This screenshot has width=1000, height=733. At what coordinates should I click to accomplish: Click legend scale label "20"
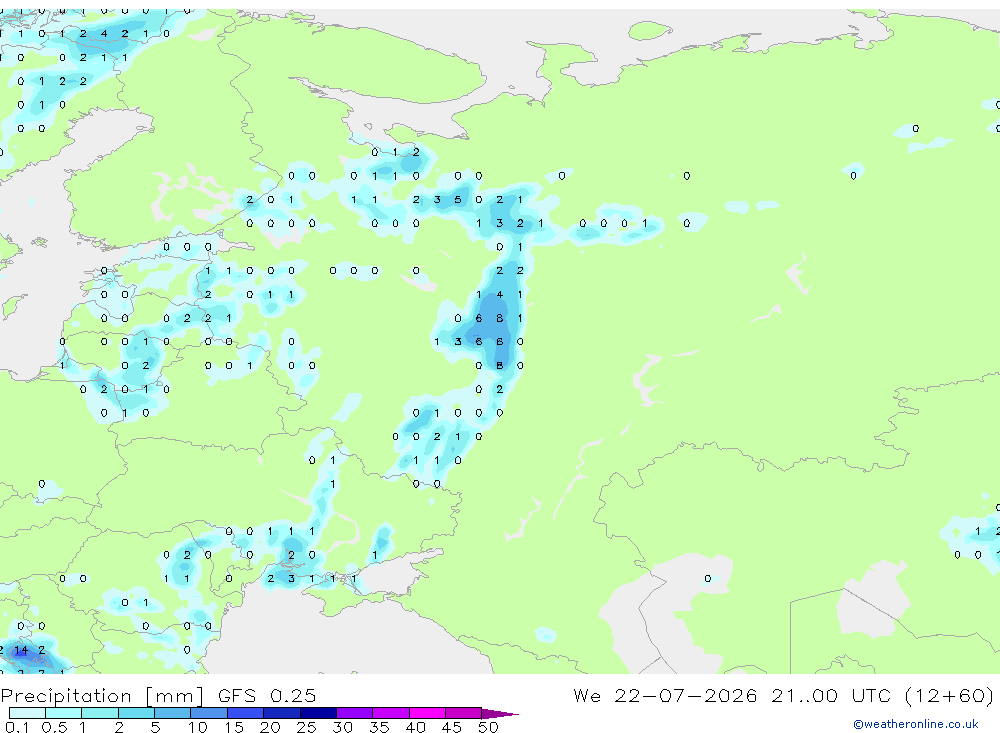270,727
